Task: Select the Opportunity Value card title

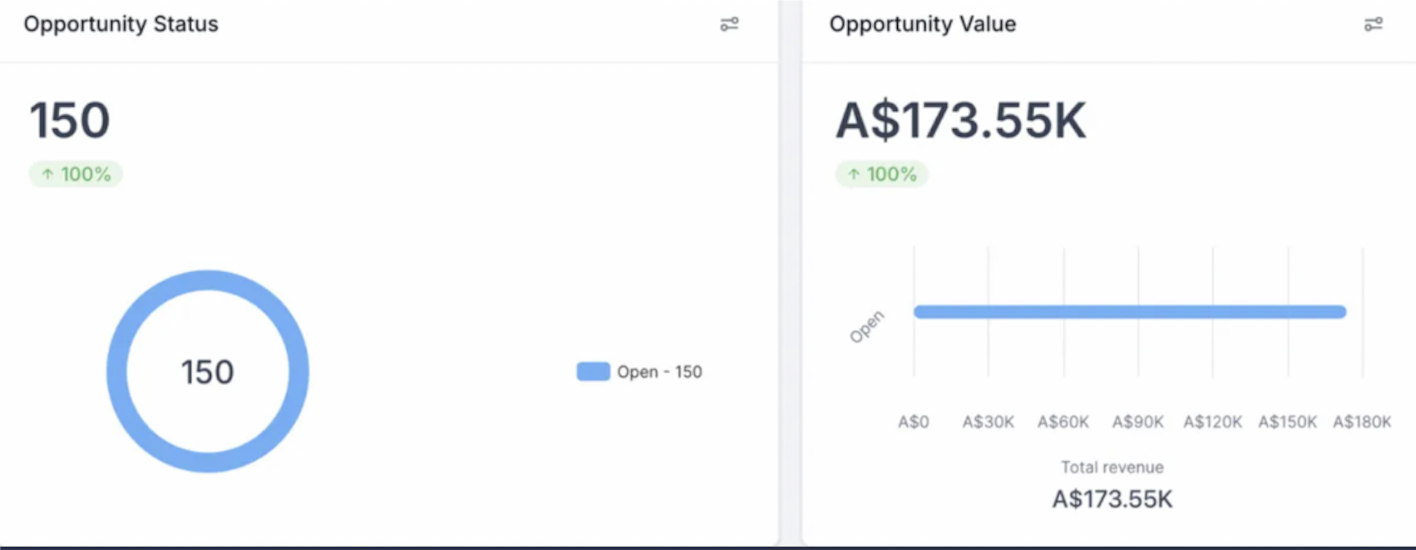Action: pyautogui.click(x=922, y=24)
